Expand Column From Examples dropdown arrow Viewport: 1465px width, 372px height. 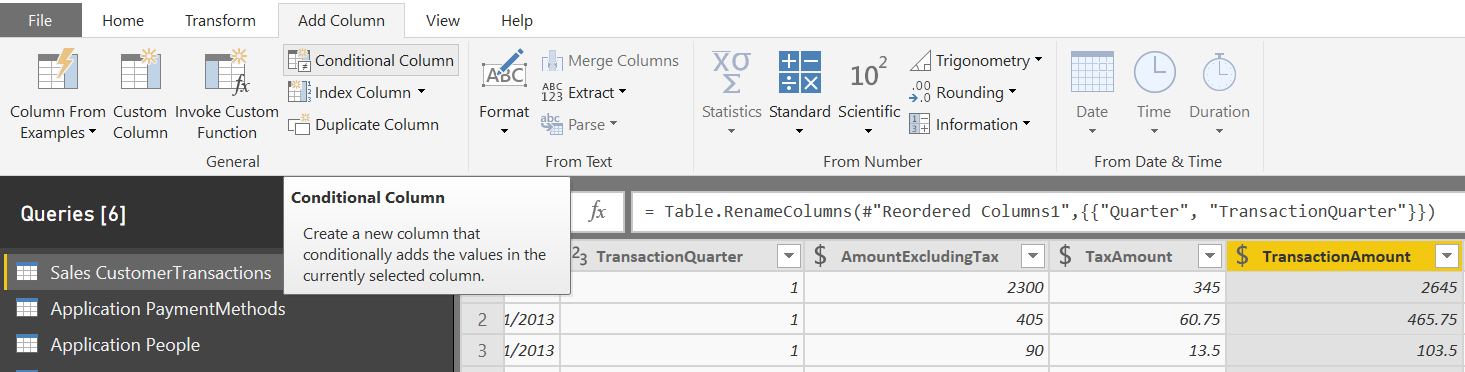coord(92,133)
